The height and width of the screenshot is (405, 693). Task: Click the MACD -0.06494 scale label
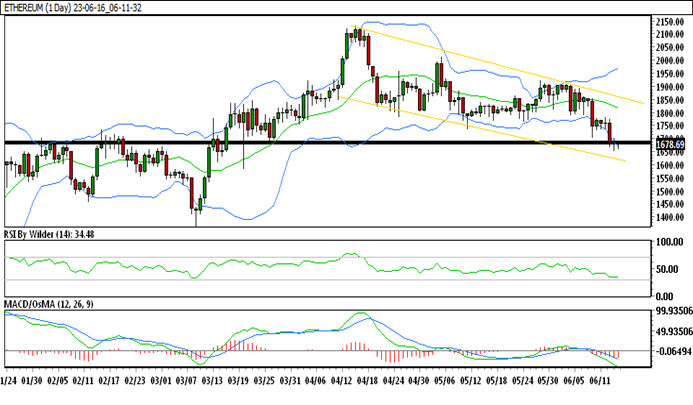674,352
